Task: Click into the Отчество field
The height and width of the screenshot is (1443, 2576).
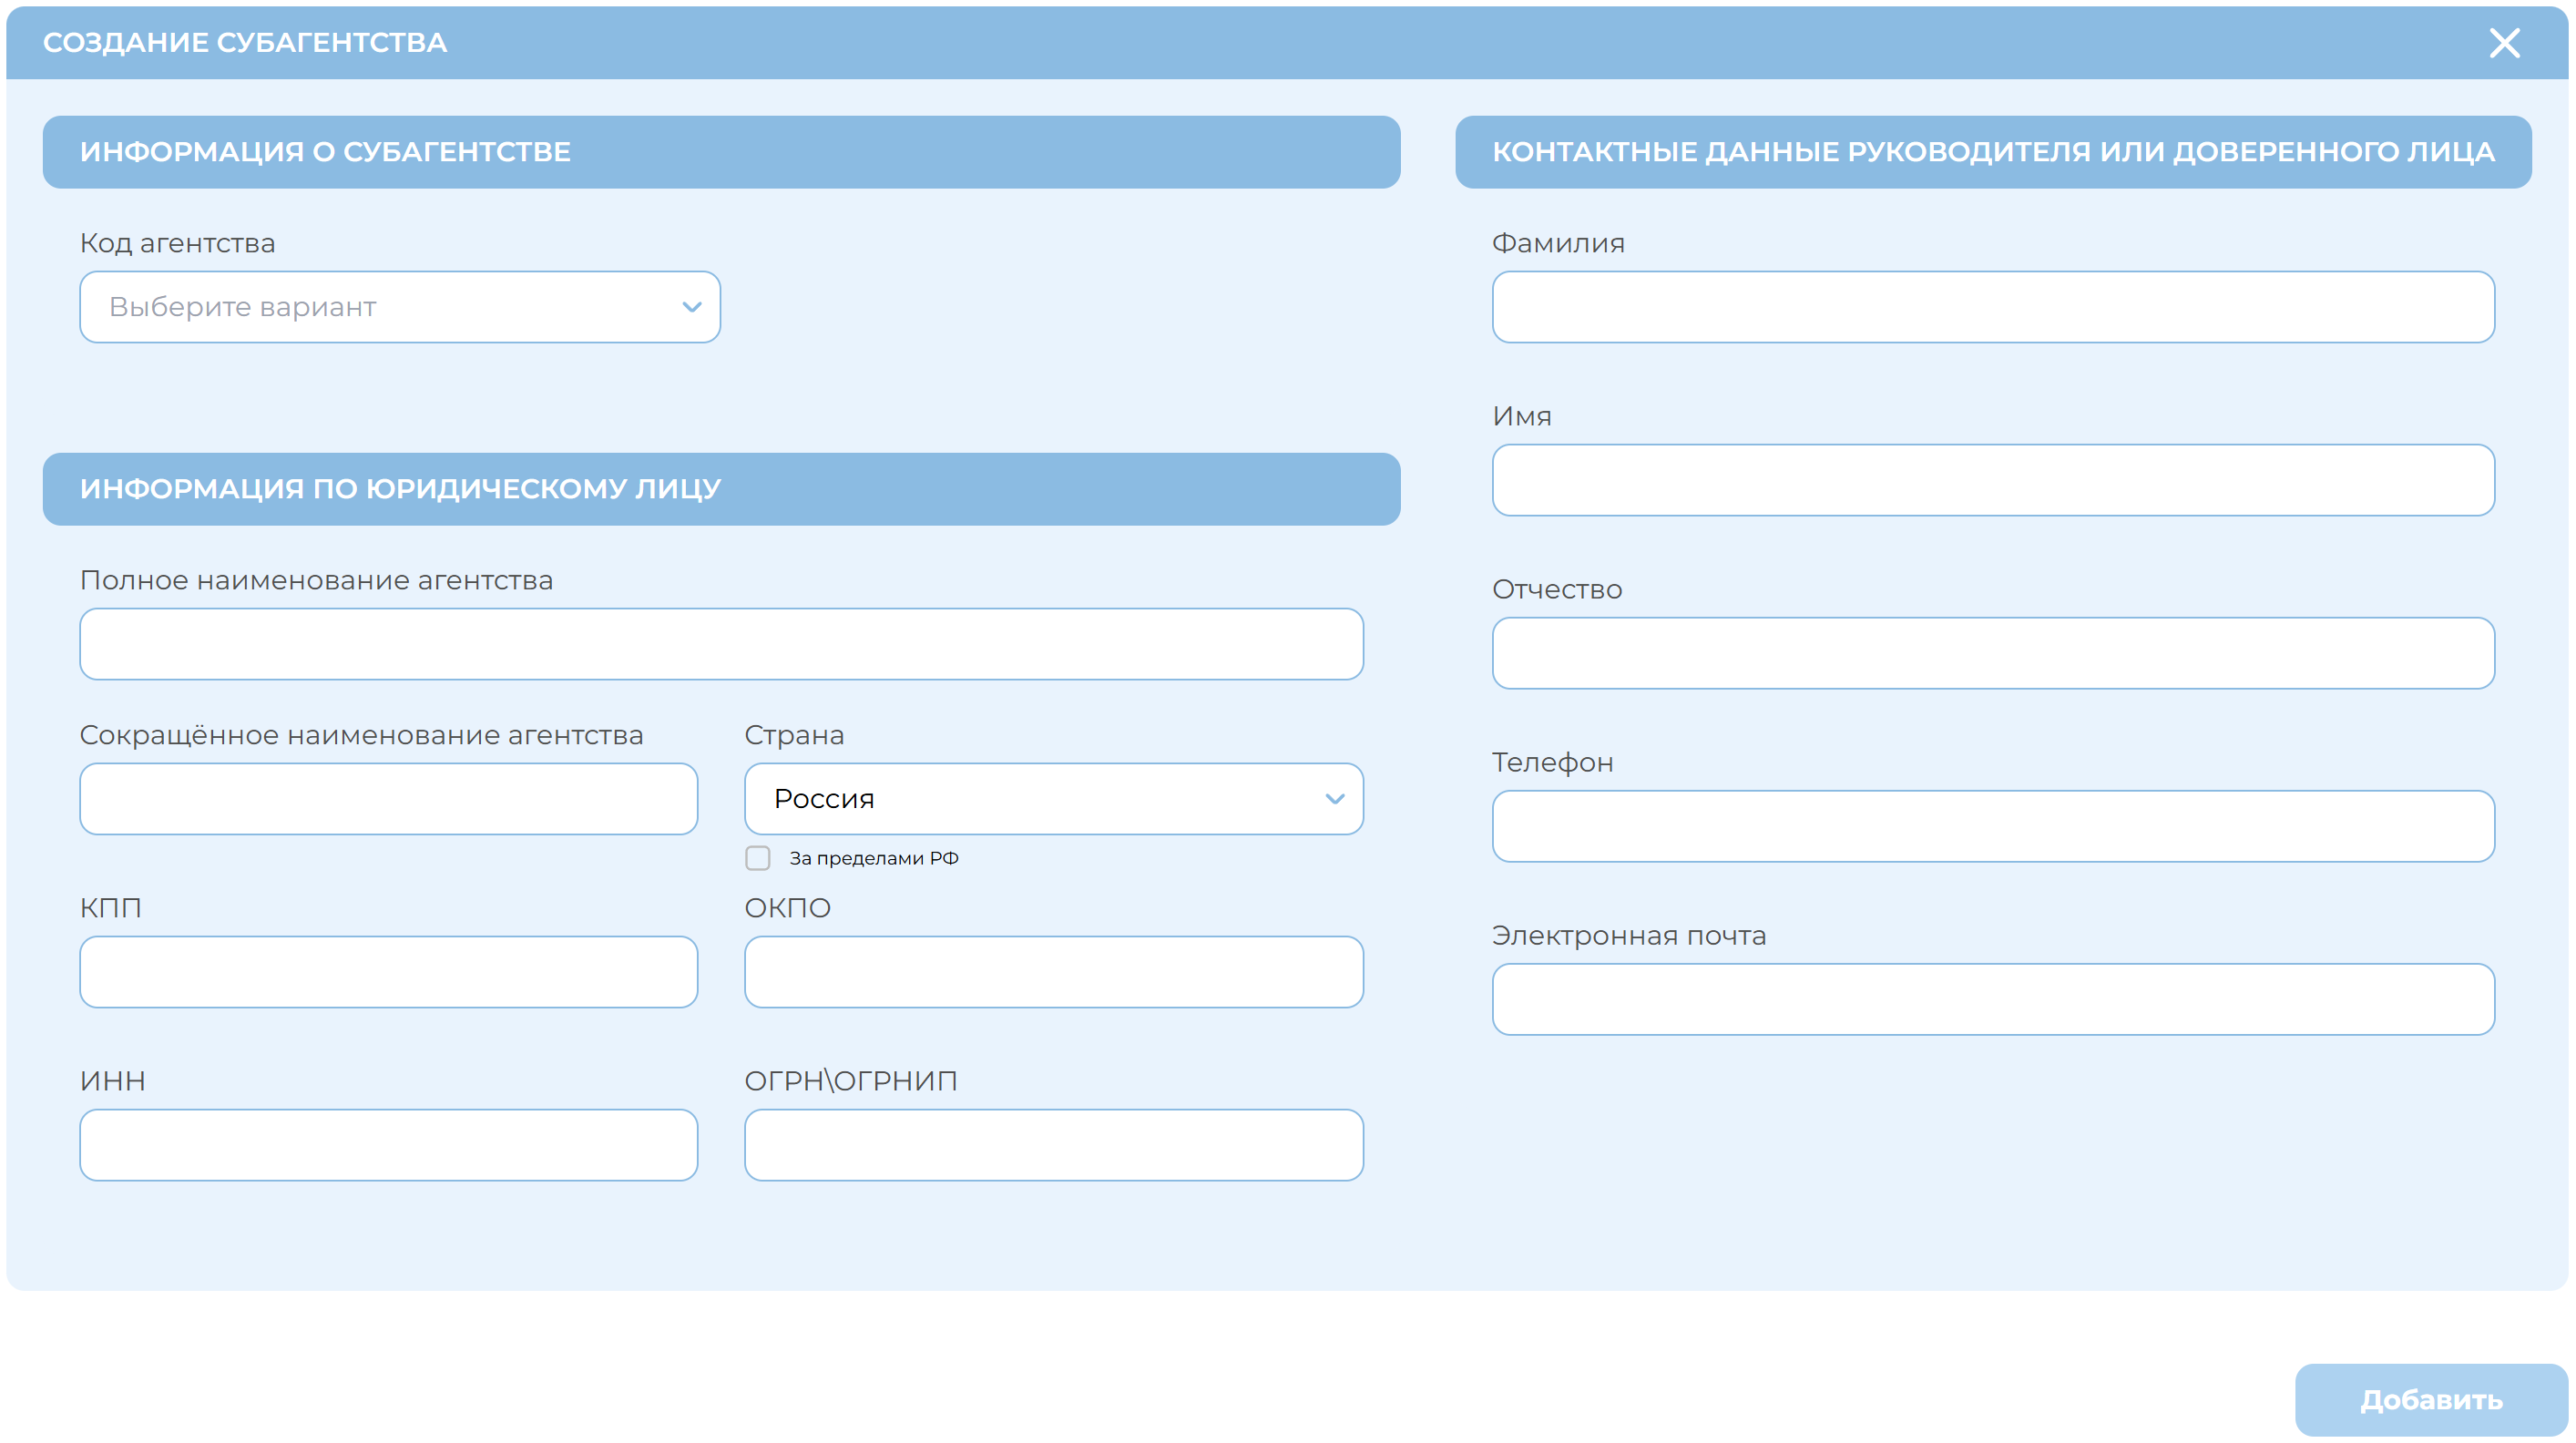Action: click(1992, 653)
